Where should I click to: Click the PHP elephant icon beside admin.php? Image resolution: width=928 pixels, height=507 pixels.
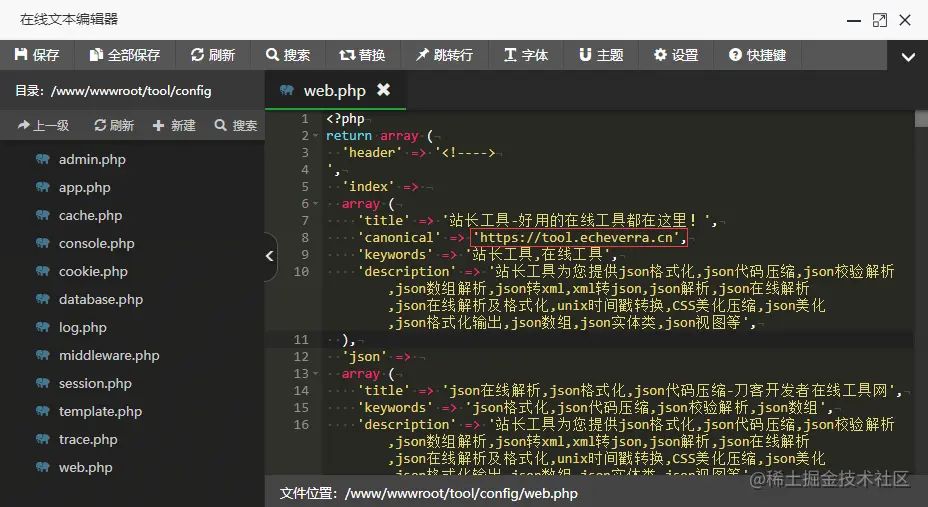pos(43,159)
